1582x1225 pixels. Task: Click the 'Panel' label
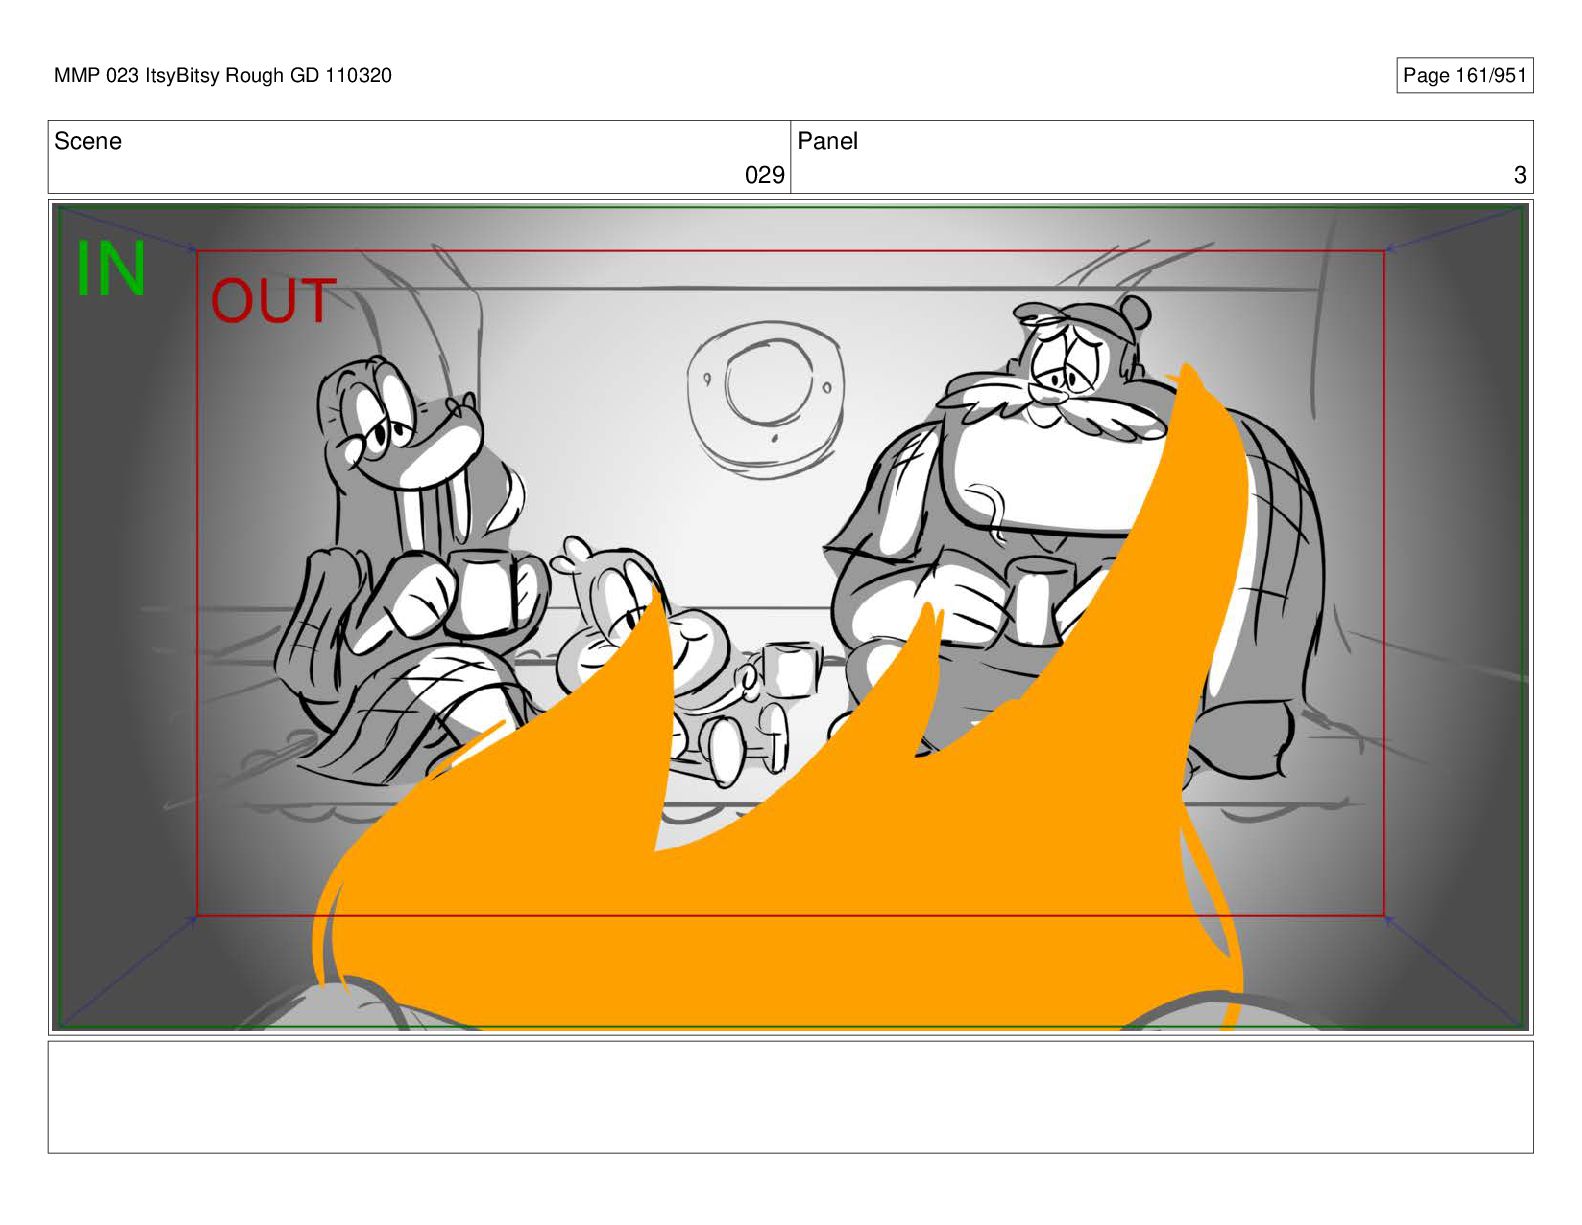click(x=827, y=141)
